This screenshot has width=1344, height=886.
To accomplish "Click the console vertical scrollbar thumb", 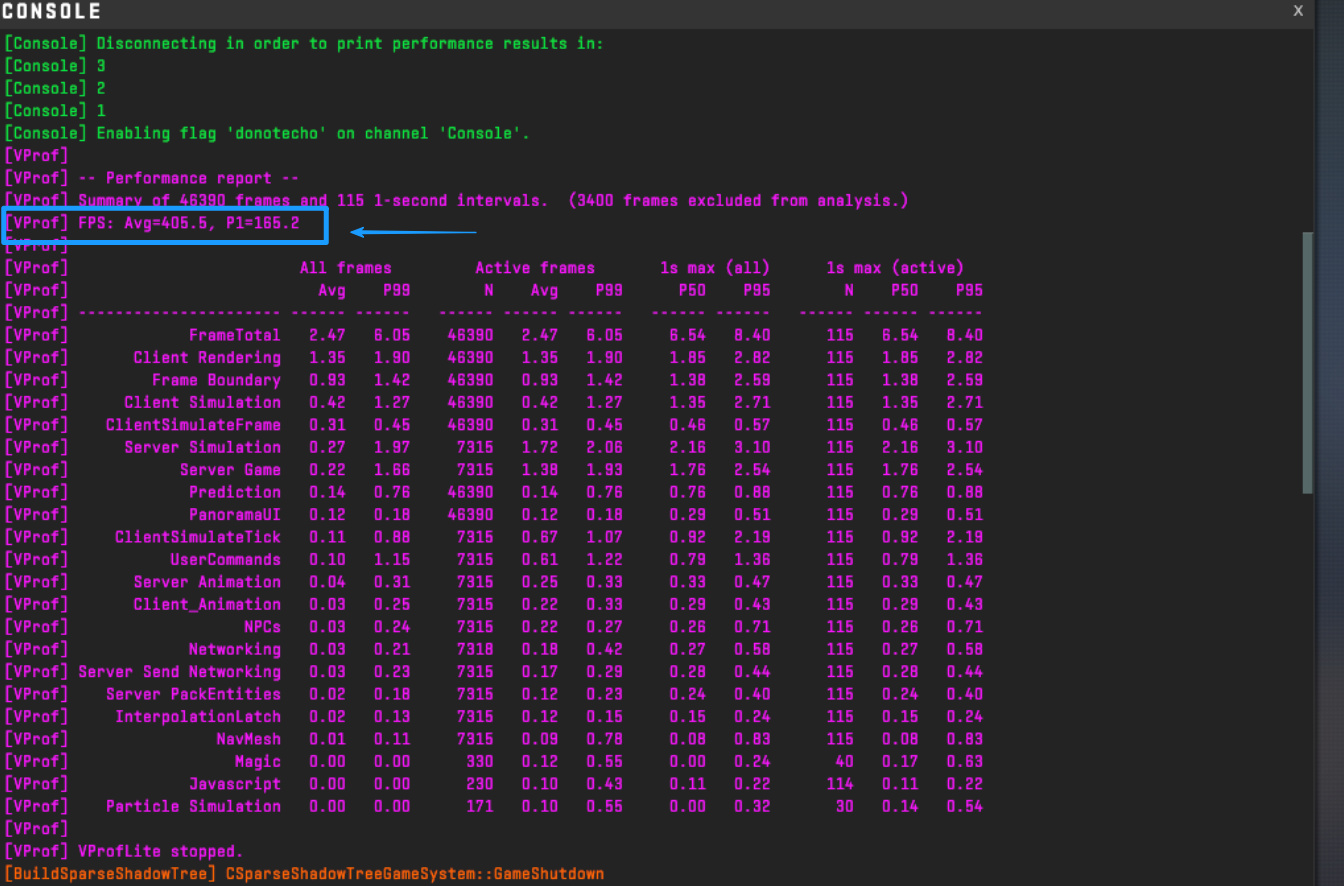I will [1308, 362].
